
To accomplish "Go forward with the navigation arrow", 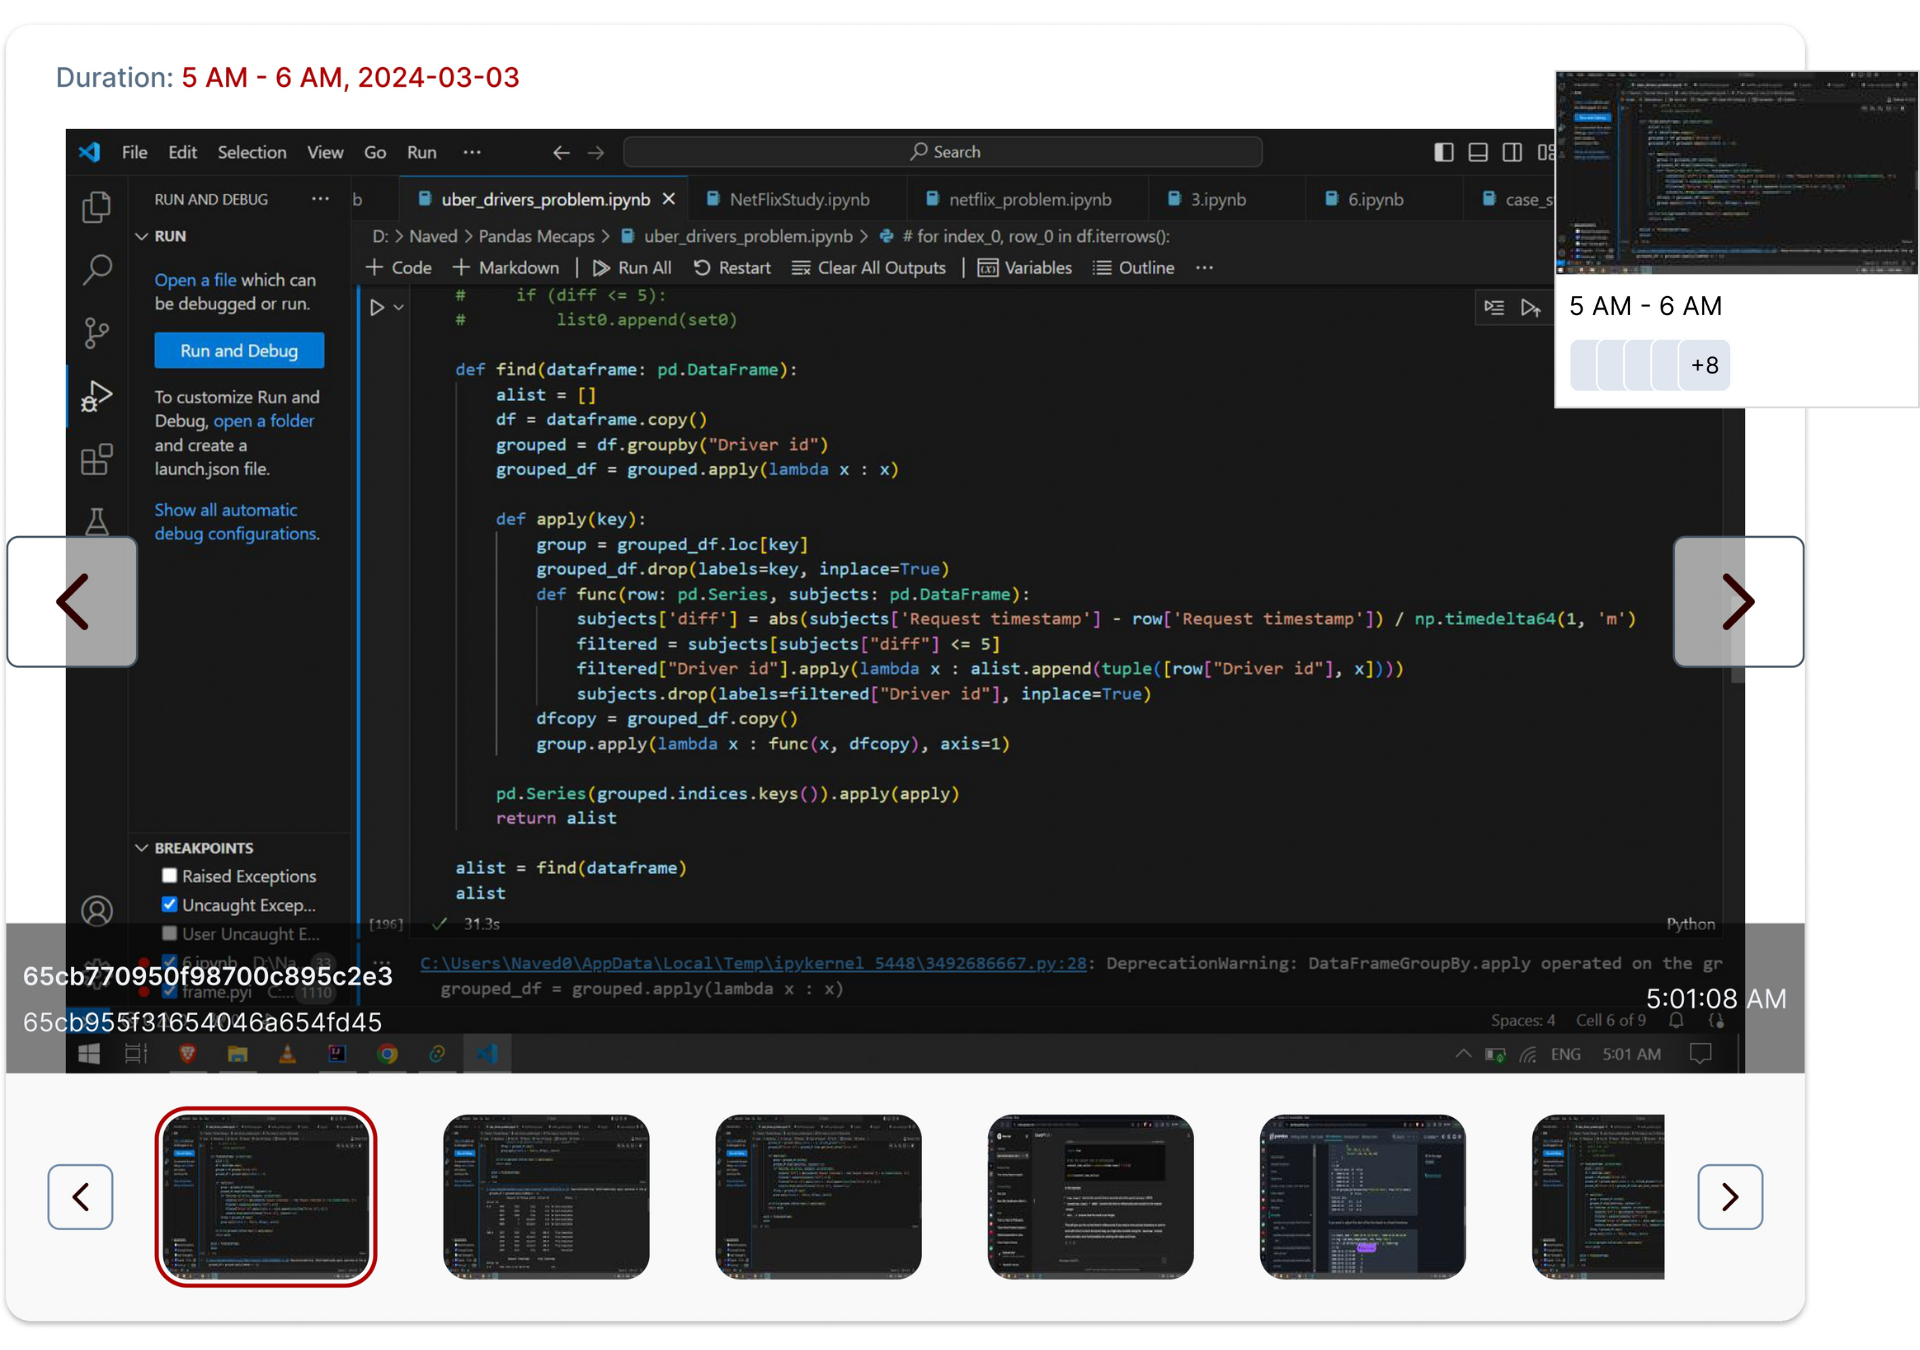I will pos(596,152).
